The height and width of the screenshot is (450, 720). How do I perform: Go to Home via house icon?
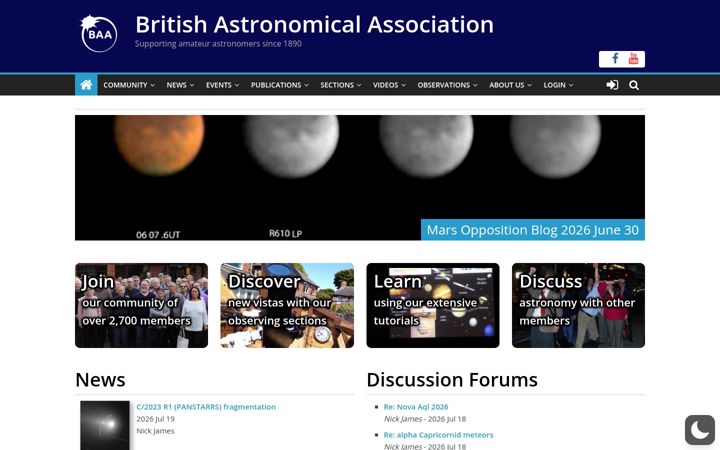click(86, 85)
